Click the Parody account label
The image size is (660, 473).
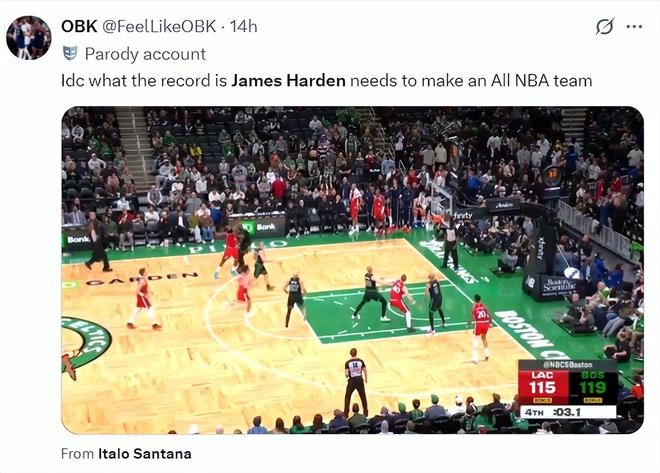(x=145, y=54)
